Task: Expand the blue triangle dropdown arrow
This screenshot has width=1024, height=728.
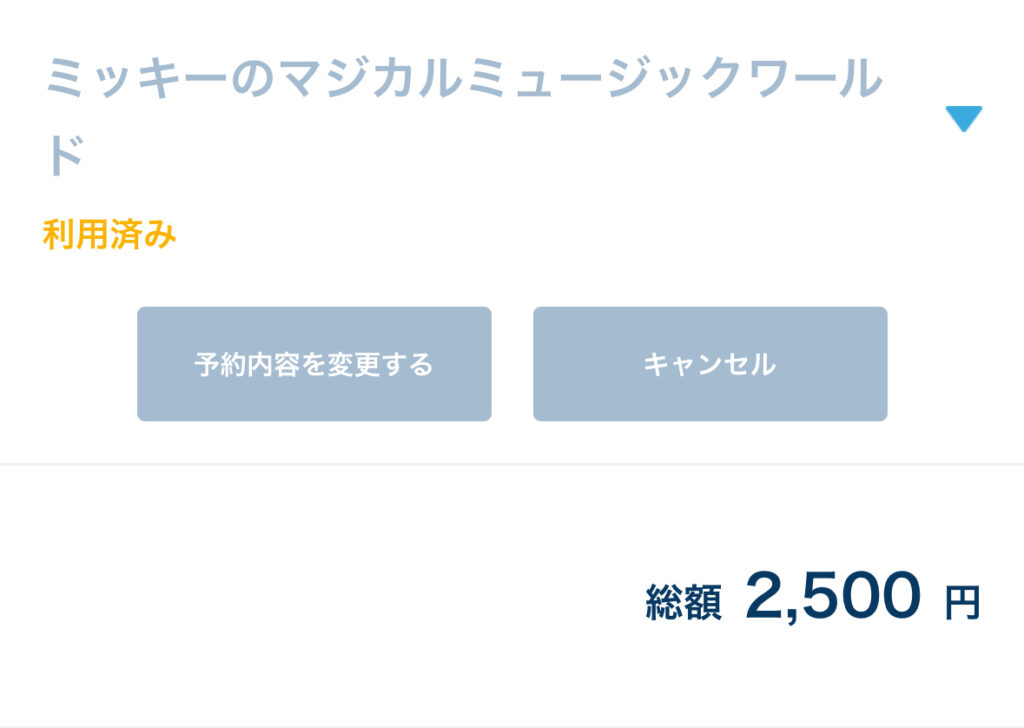Action: point(964,119)
